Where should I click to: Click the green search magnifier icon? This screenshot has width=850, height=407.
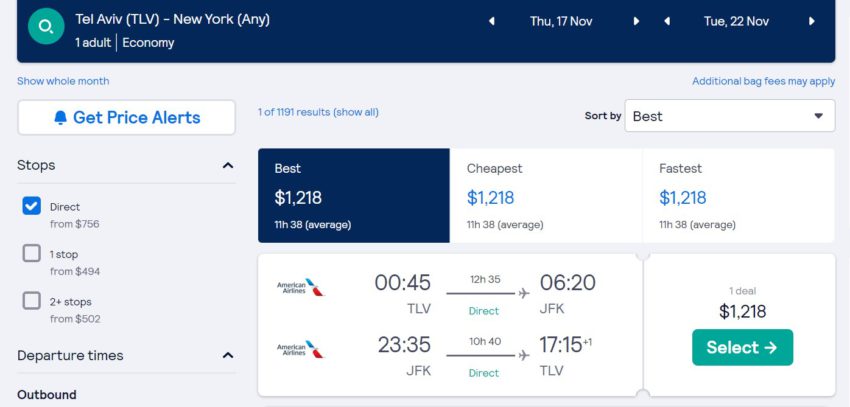[x=46, y=26]
